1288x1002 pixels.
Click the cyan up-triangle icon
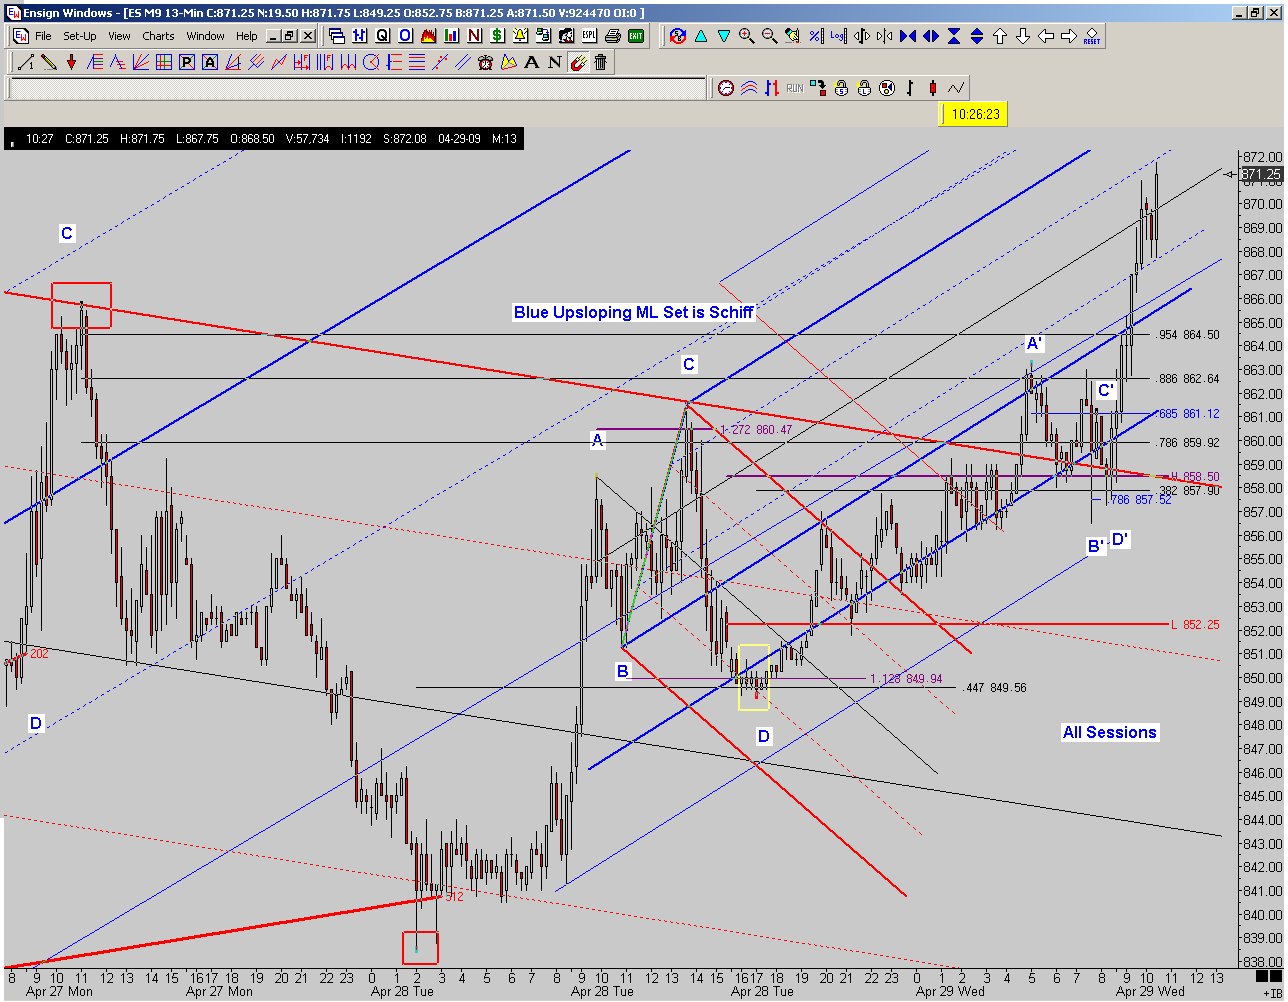tap(700, 36)
